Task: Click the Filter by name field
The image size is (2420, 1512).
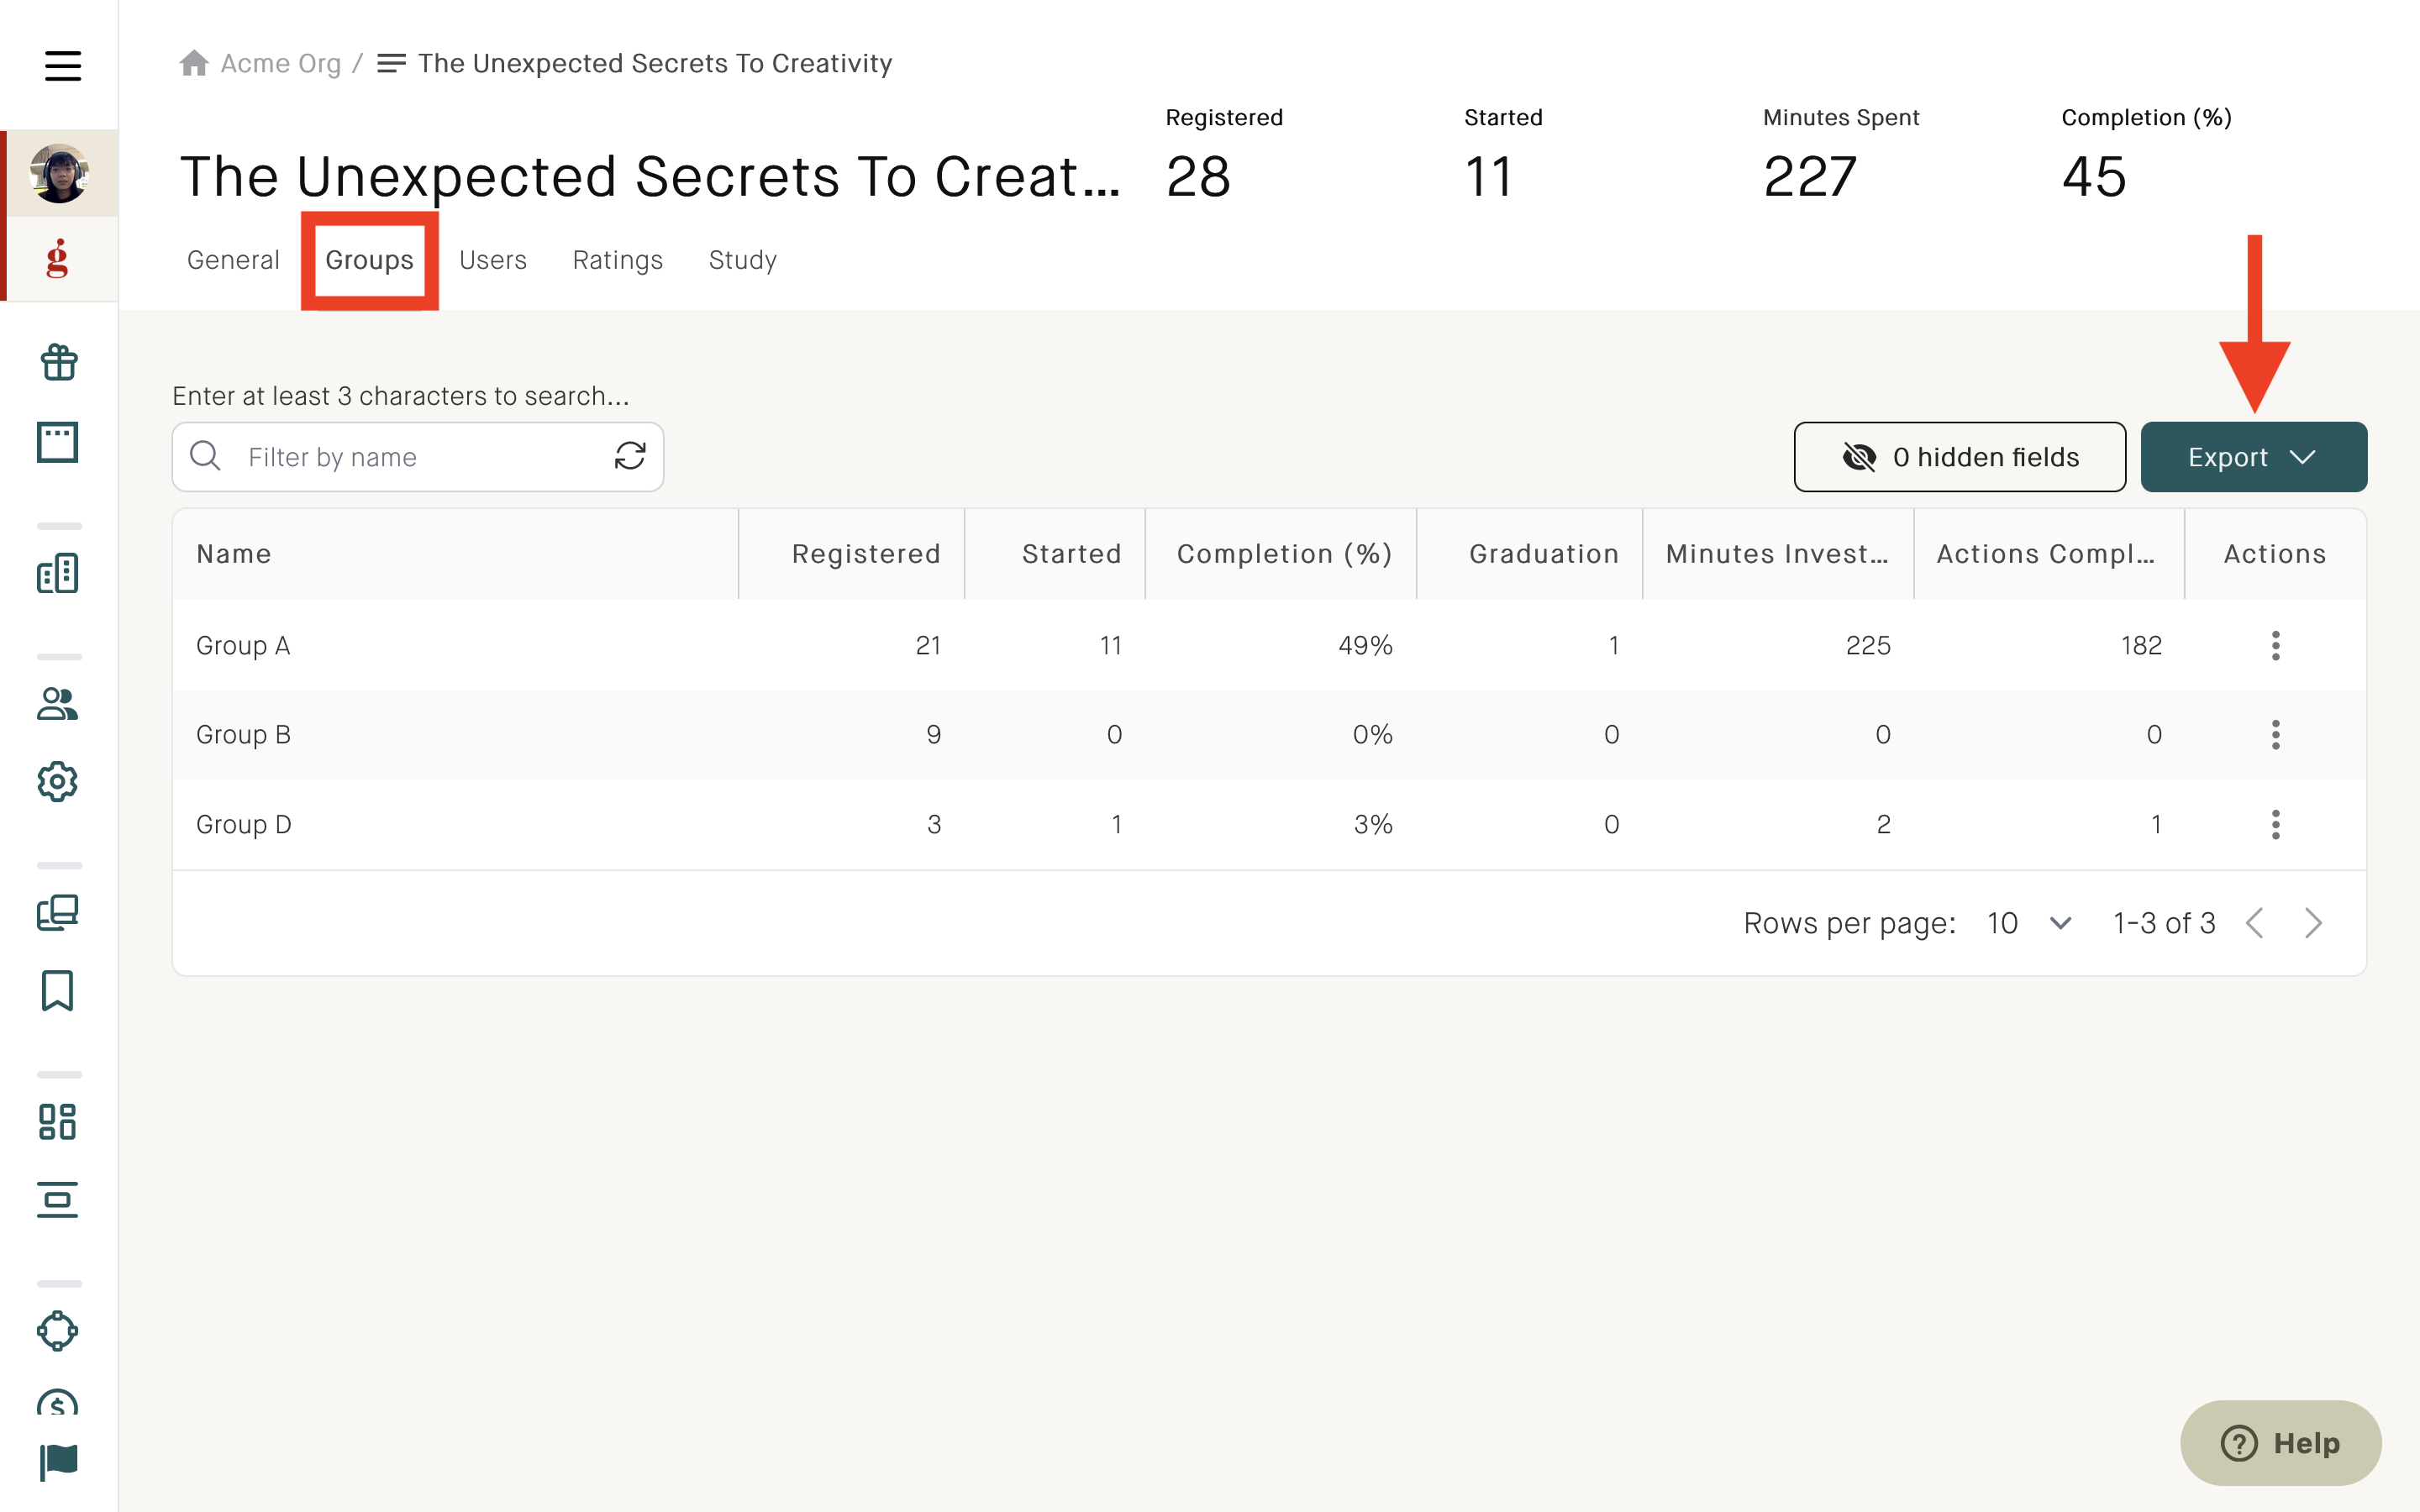Action: click(x=418, y=457)
